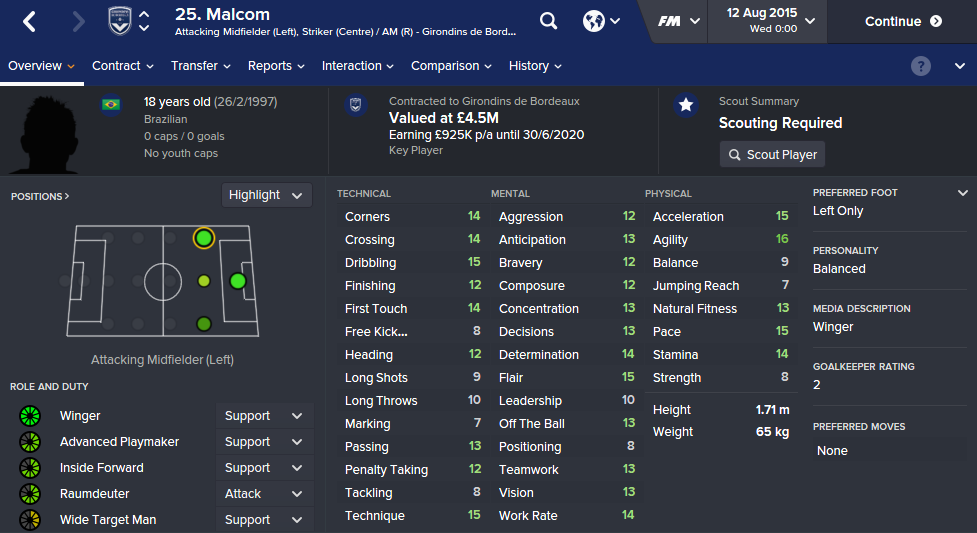Click the Winger role suitability indicator

click(29, 416)
